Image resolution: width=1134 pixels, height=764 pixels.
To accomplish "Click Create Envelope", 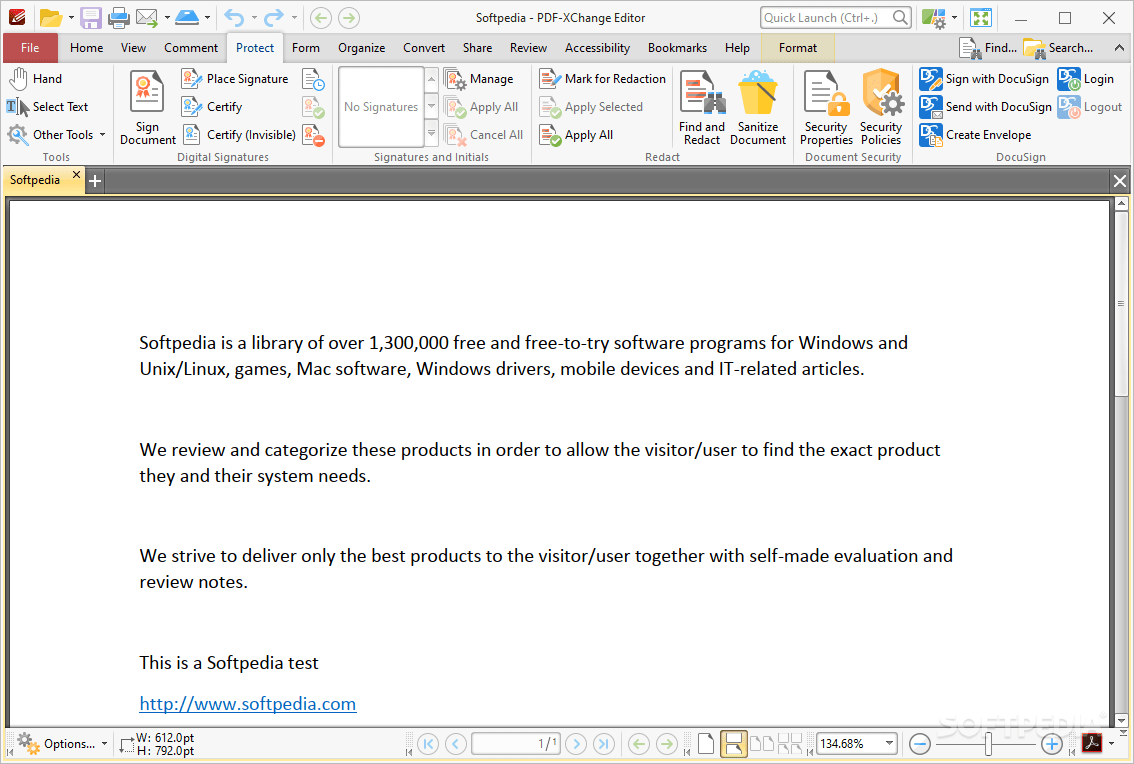I will click(976, 135).
